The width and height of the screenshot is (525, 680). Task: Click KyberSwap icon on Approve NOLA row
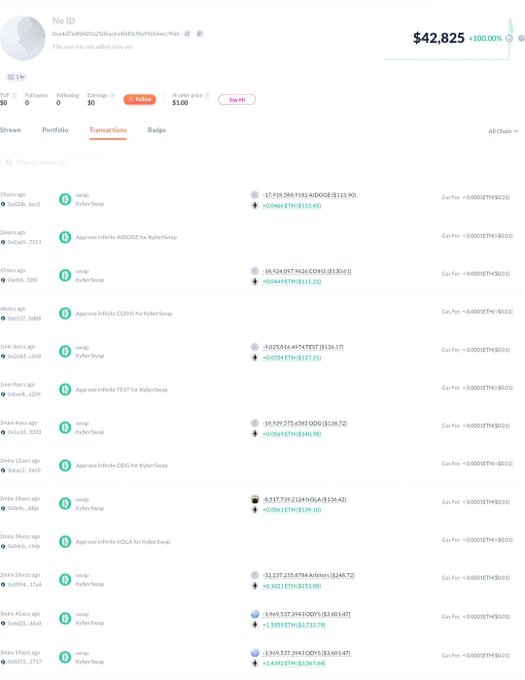pos(65,542)
